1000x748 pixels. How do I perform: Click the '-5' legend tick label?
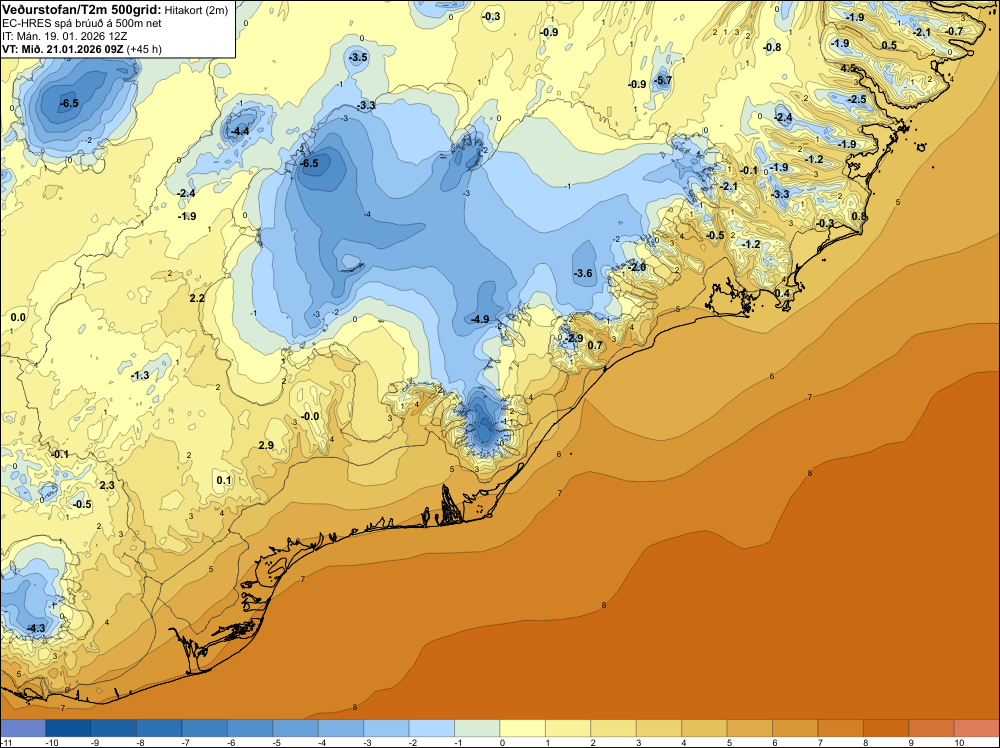(x=277, y=742)
